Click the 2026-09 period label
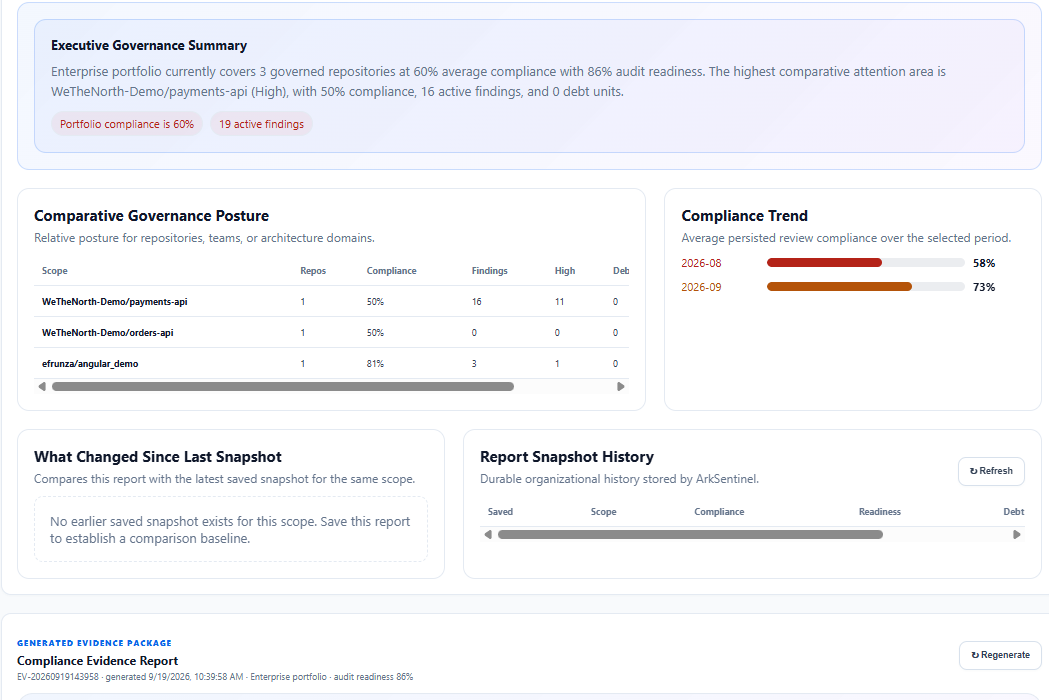Image resolution: width=1049 pixels, height=700 pixels. click(701, 287)
